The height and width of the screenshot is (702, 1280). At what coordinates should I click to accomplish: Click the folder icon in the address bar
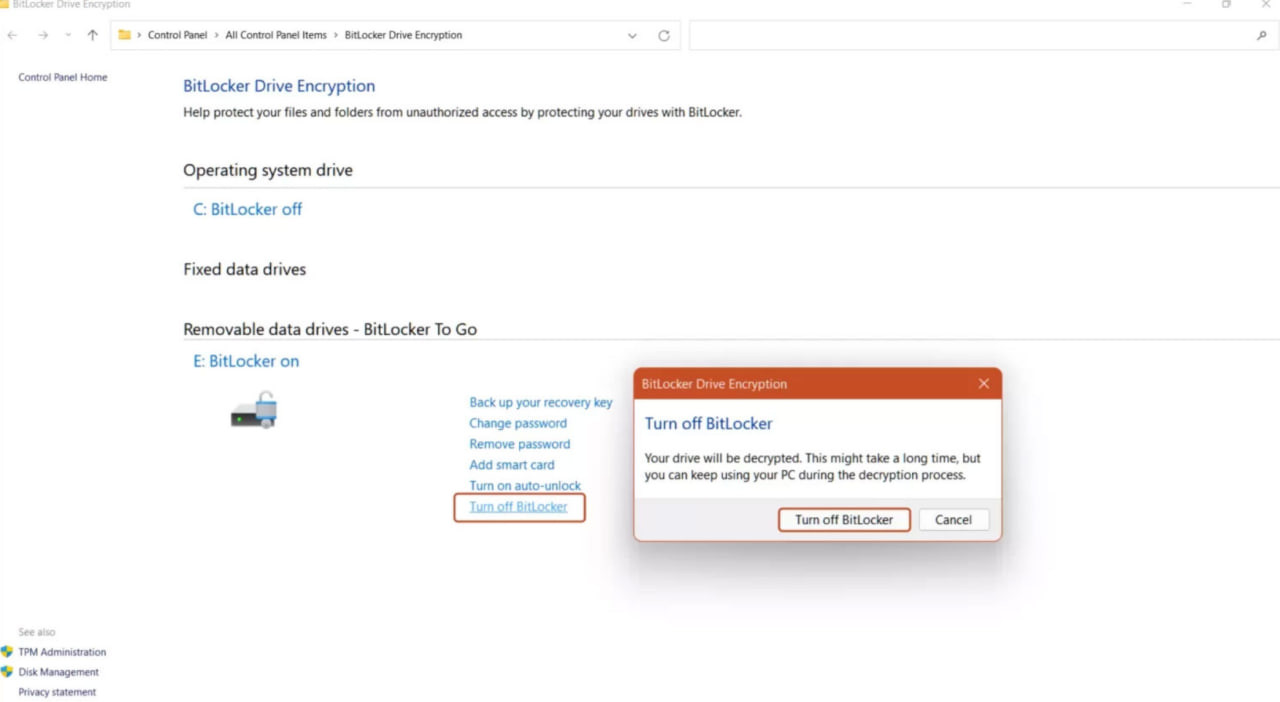click(123, 34)
